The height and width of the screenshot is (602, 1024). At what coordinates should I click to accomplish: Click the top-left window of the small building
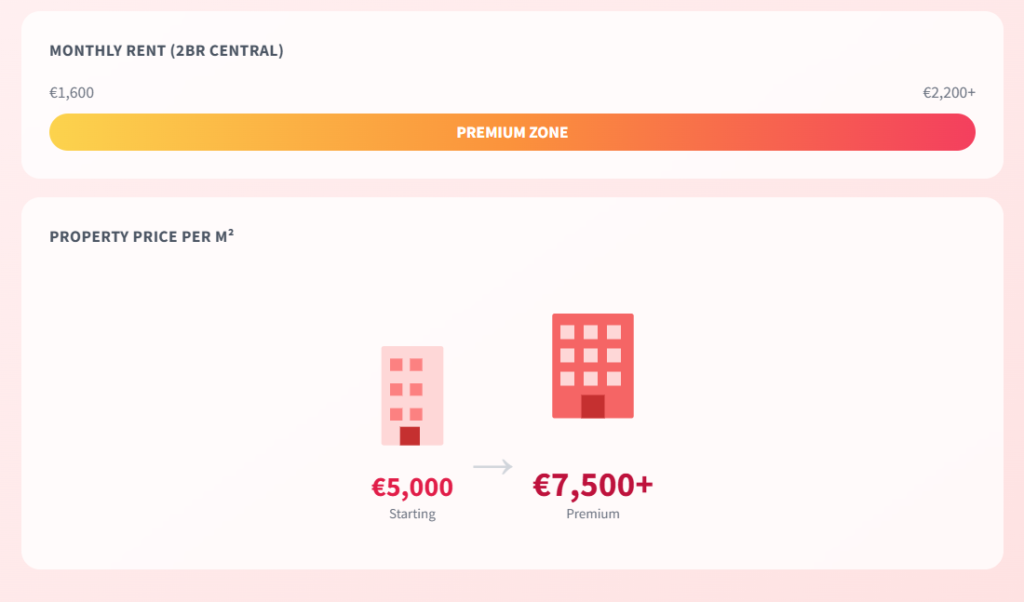tap(396, 365)
